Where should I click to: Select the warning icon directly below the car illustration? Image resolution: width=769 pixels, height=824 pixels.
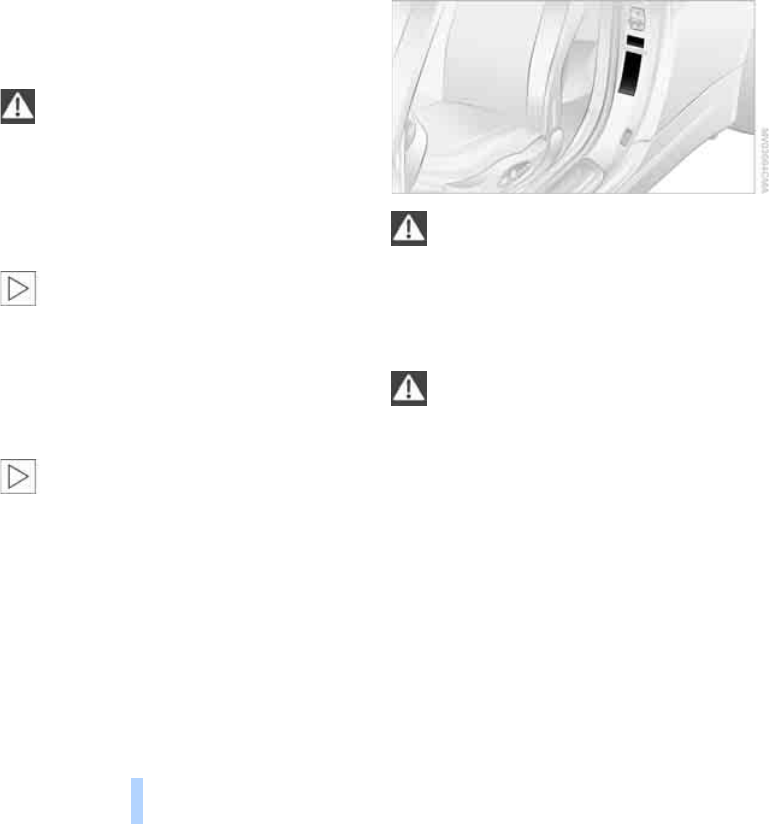(409, 229)
